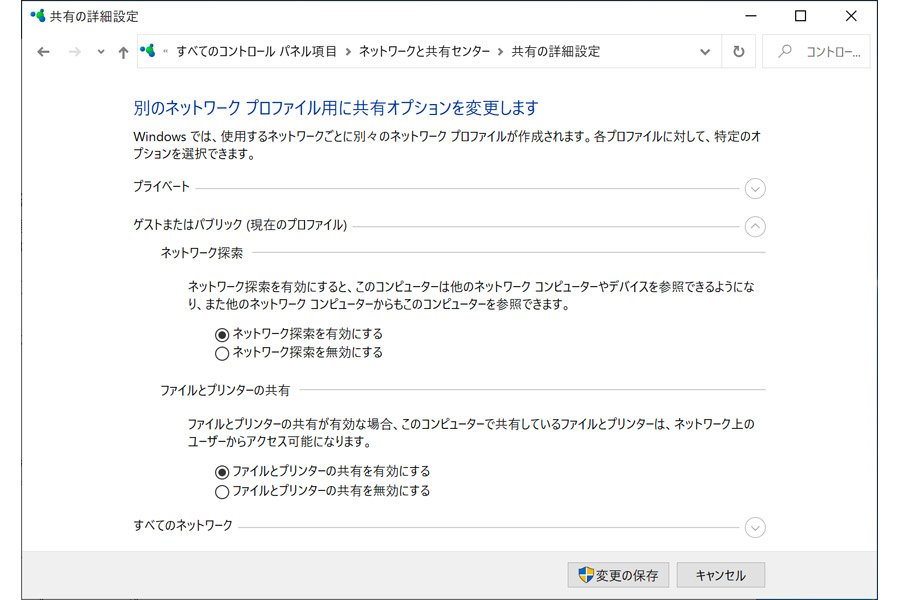The height and width of the screenshot is (600, 900).
Task: Collapse the ゲストまたはパブリック profile section
Action: pyautogui.click(x=755, y=227)
